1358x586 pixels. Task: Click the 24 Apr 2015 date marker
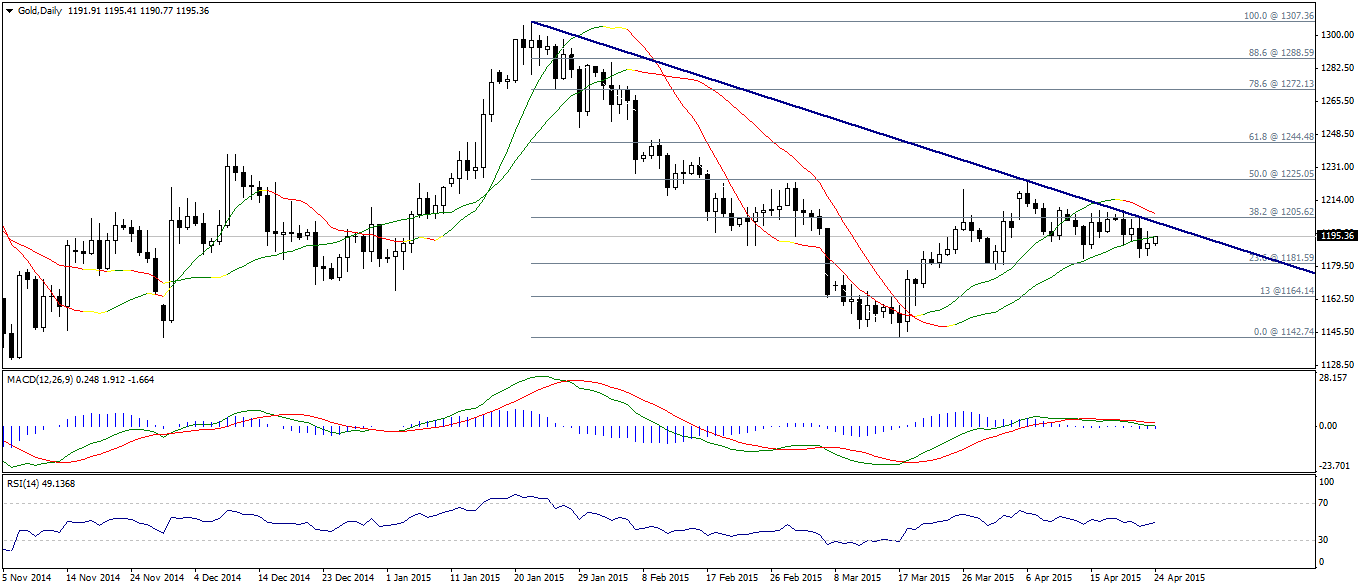[1182, 578]
